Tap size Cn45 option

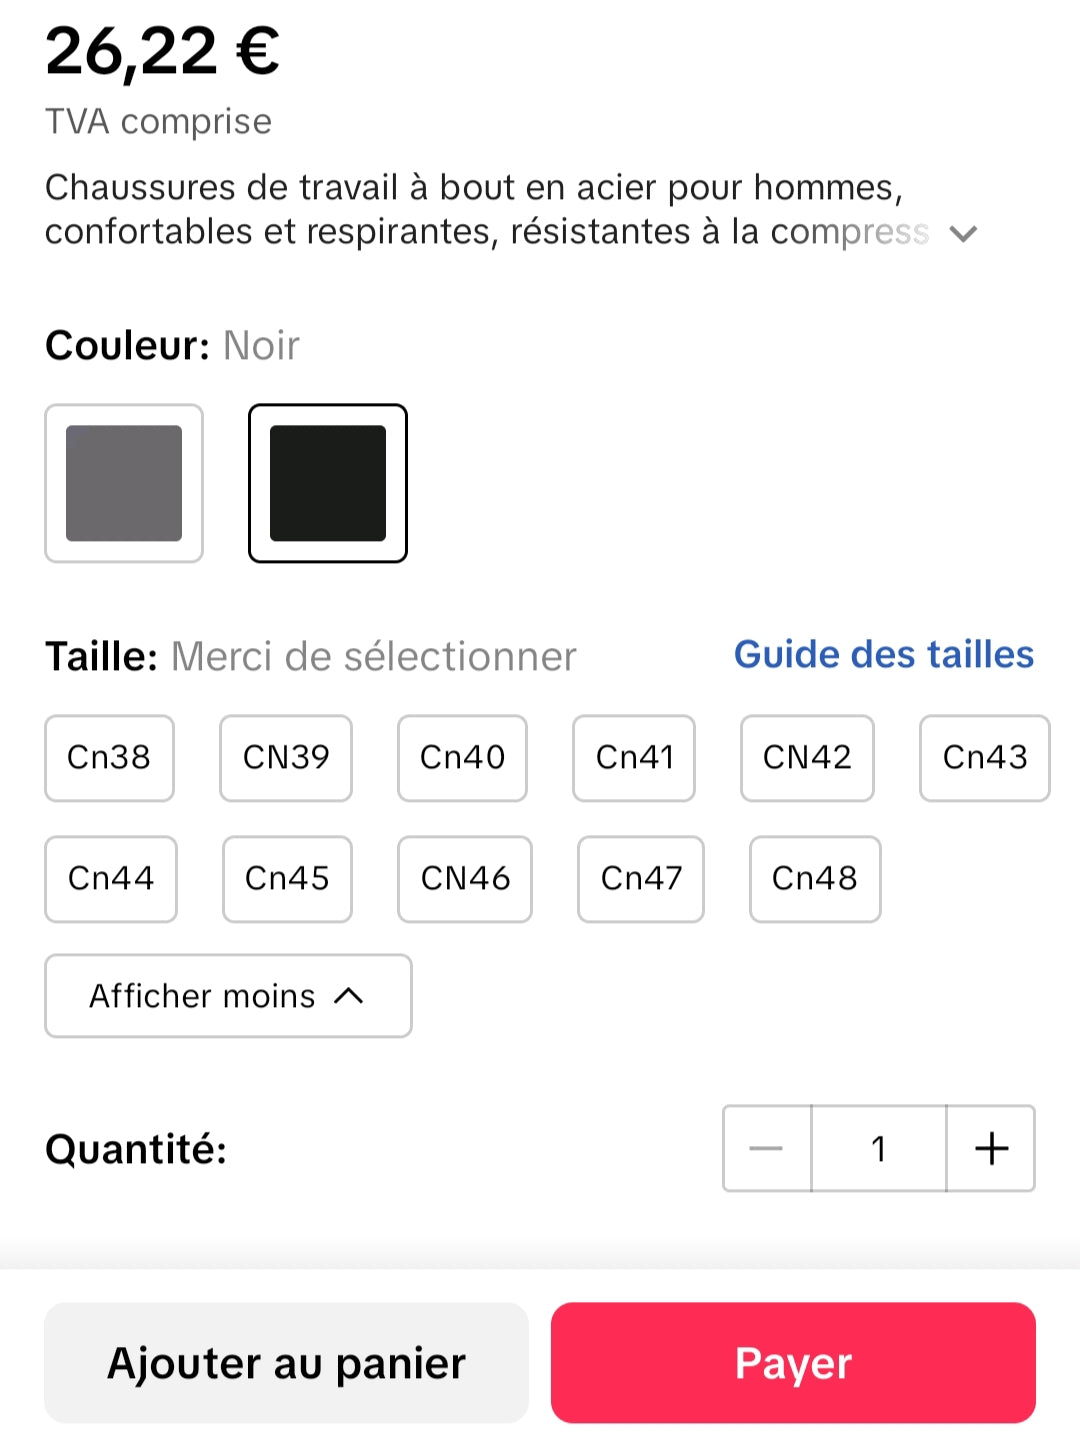[287, 879]
